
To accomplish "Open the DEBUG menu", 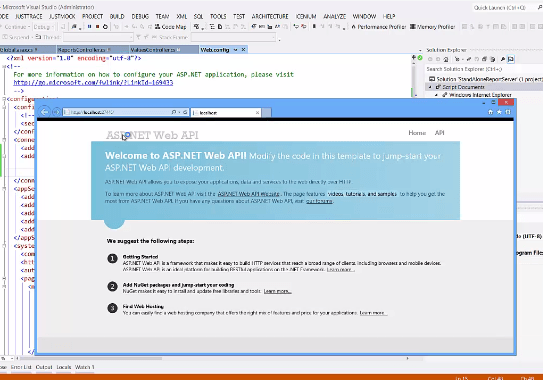I will tap(140, 16).
